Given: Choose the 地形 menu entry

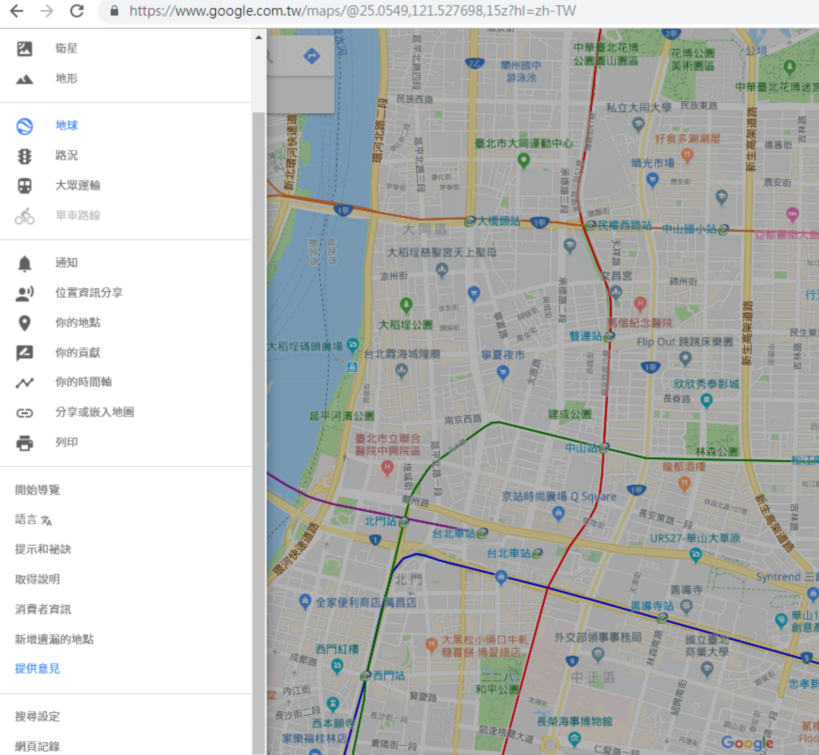Looking at the screenshot, I should click(x=66, y=78).
